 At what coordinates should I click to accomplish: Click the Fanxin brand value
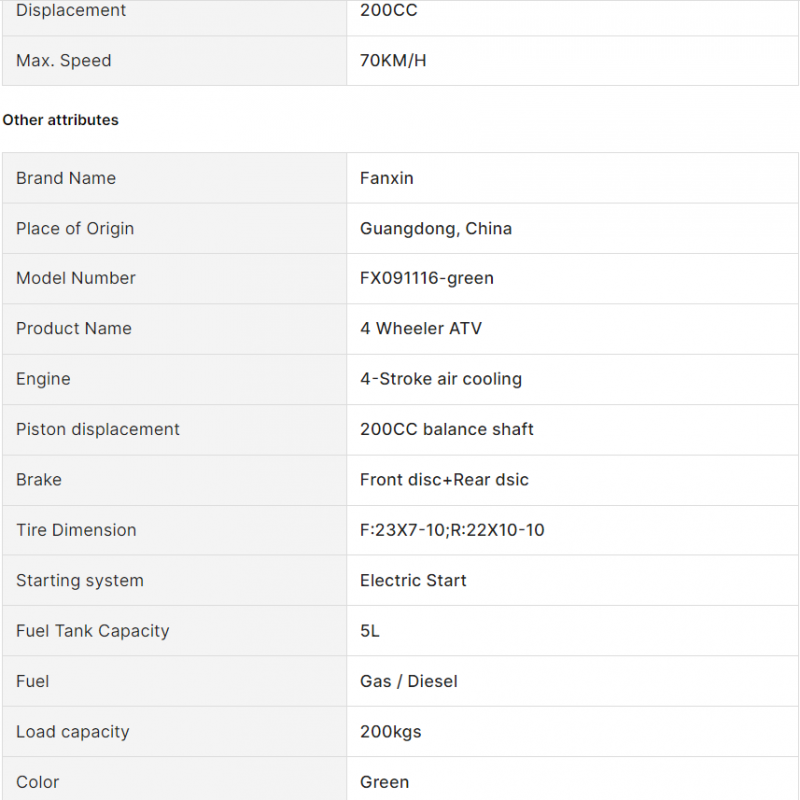pyautogui.click(x=386, y=178)
